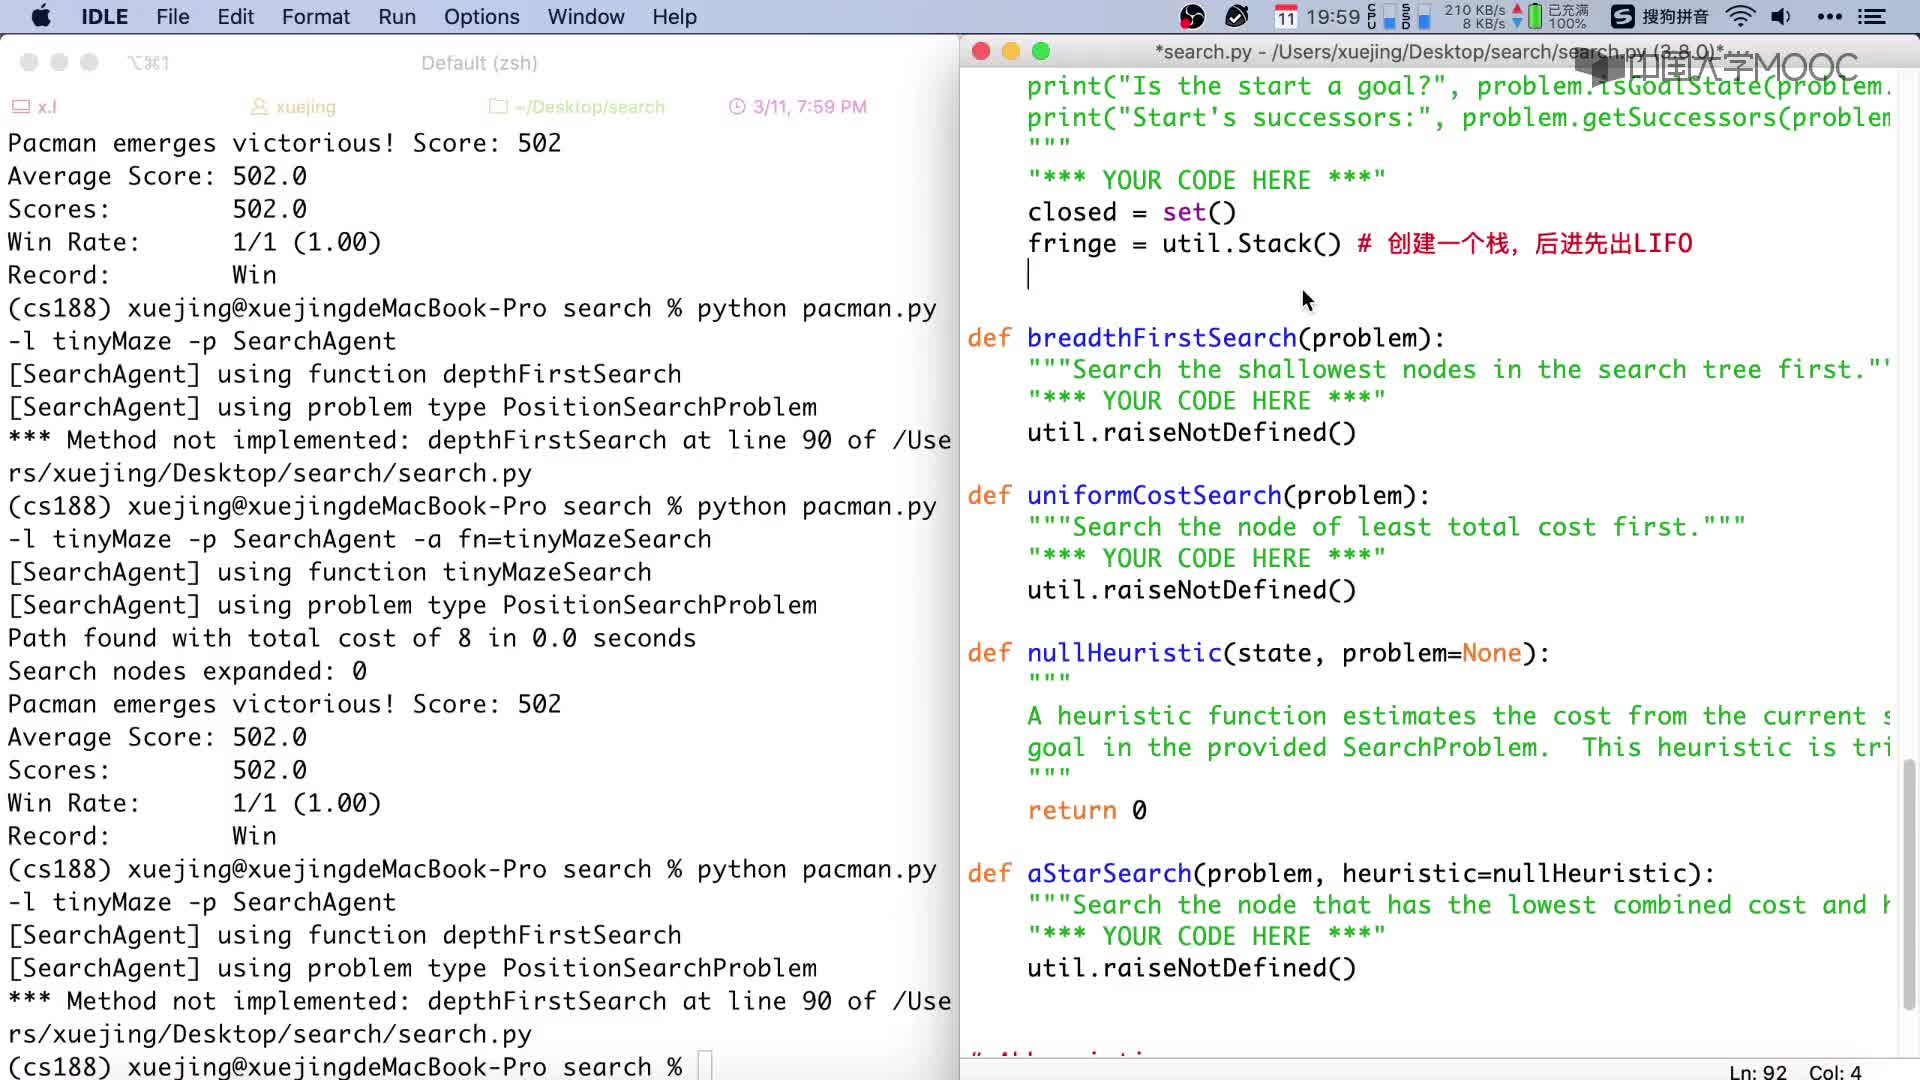Click the xuejing user icon in terminal
This screenshot has width=1920, height=1080.
click(259, 106)
